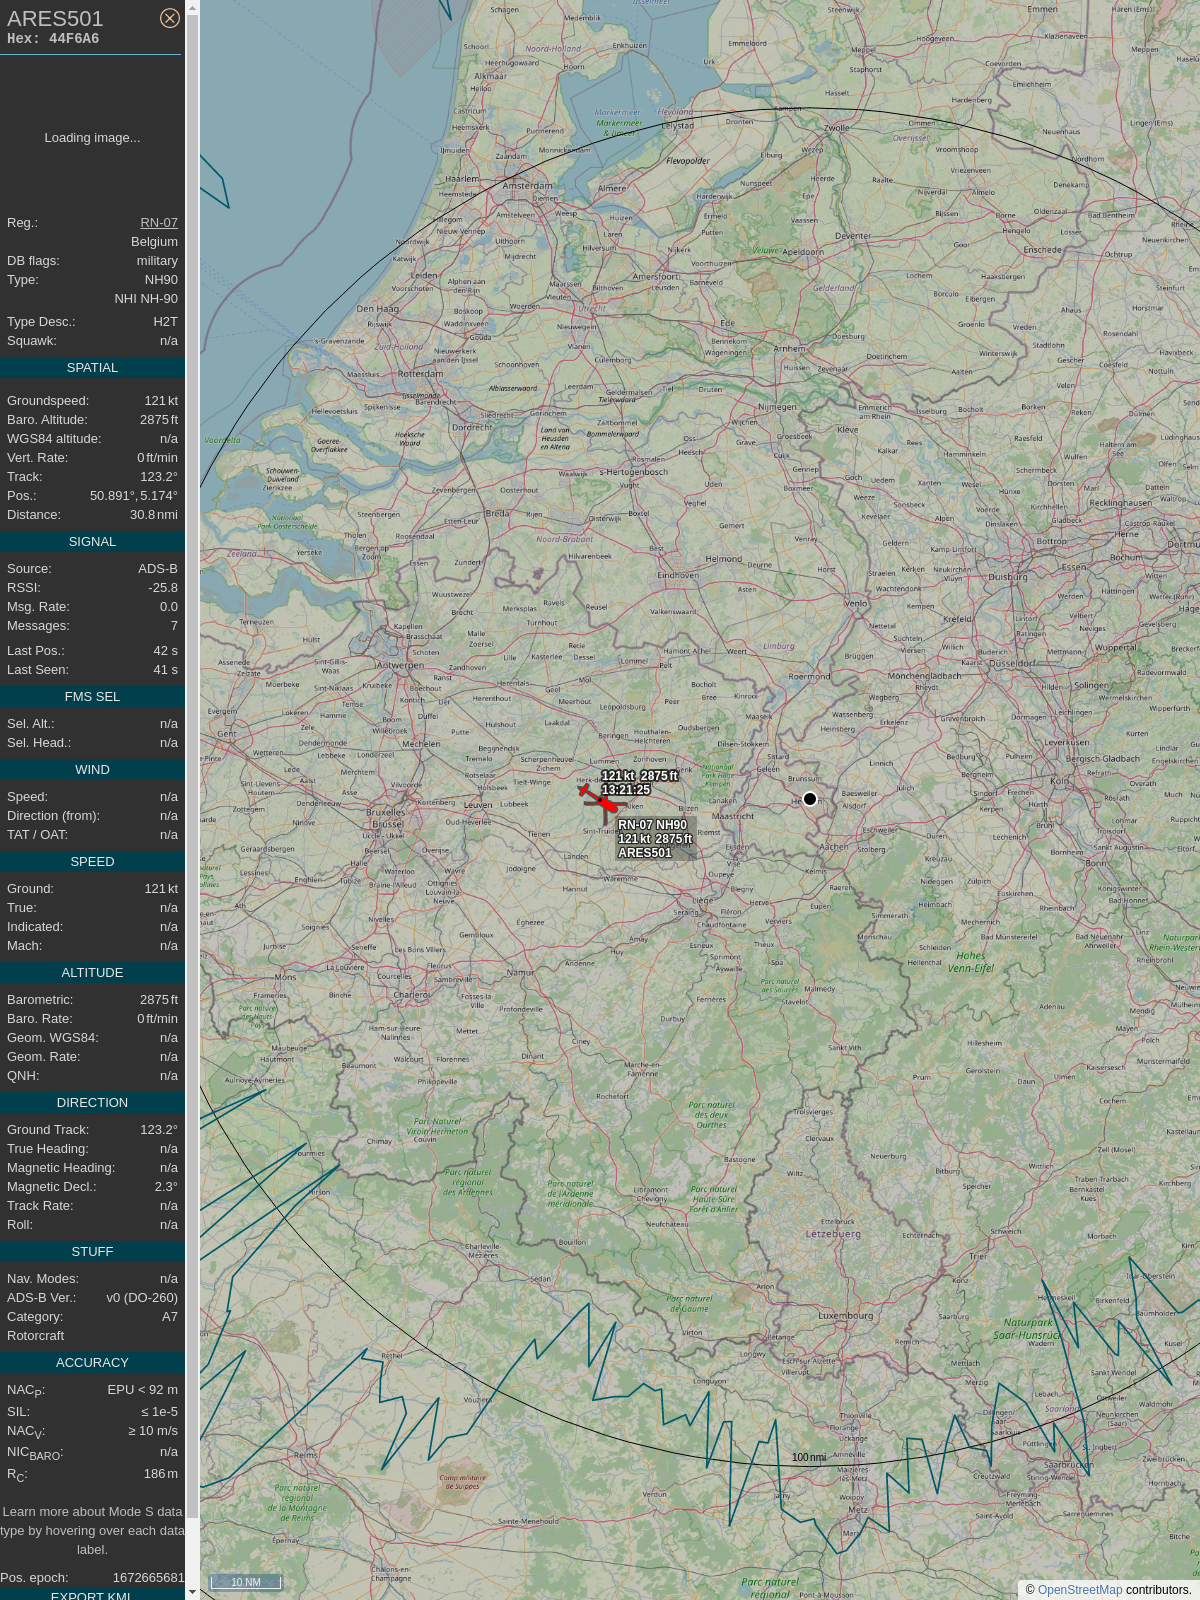Click the RN-07 NH90 map label
1200x1600 pixels.
[x=653, y=825]
